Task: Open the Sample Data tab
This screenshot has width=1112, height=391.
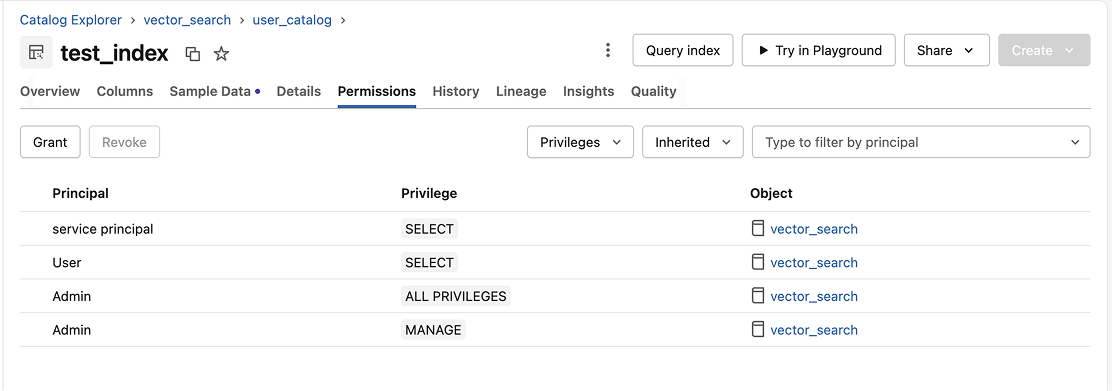Action: pyautogui.click(x=214, y=92)
